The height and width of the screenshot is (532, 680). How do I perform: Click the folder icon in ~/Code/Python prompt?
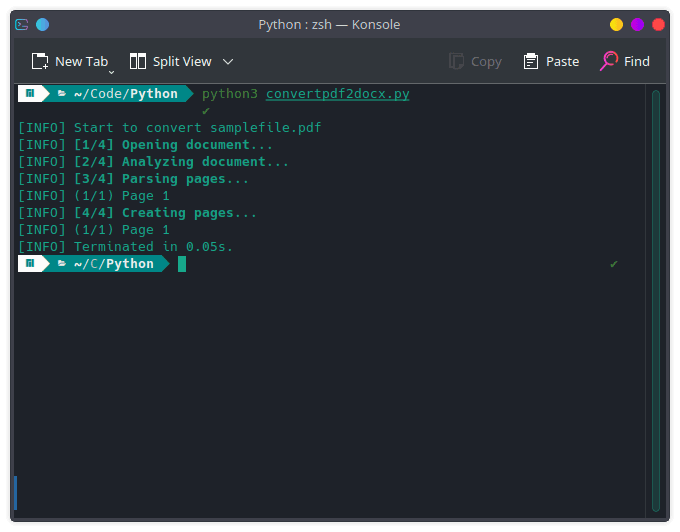[x=62, y=93]
